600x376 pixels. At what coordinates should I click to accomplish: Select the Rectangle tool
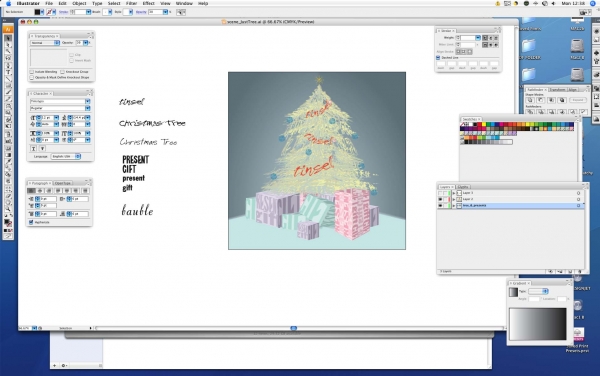(x=8, y=86)
